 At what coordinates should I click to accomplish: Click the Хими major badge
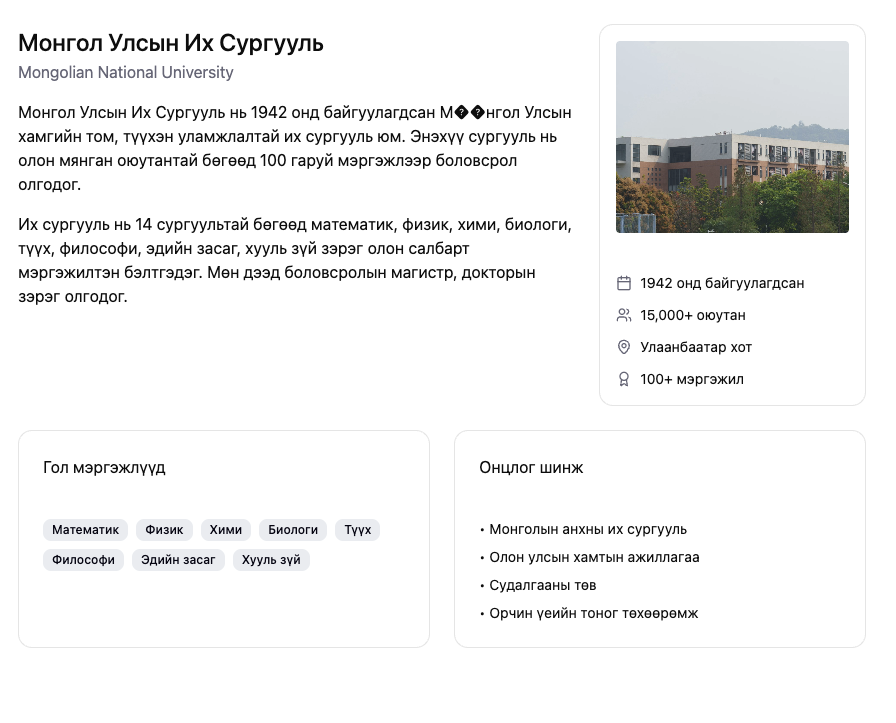(x=226, y=530)
